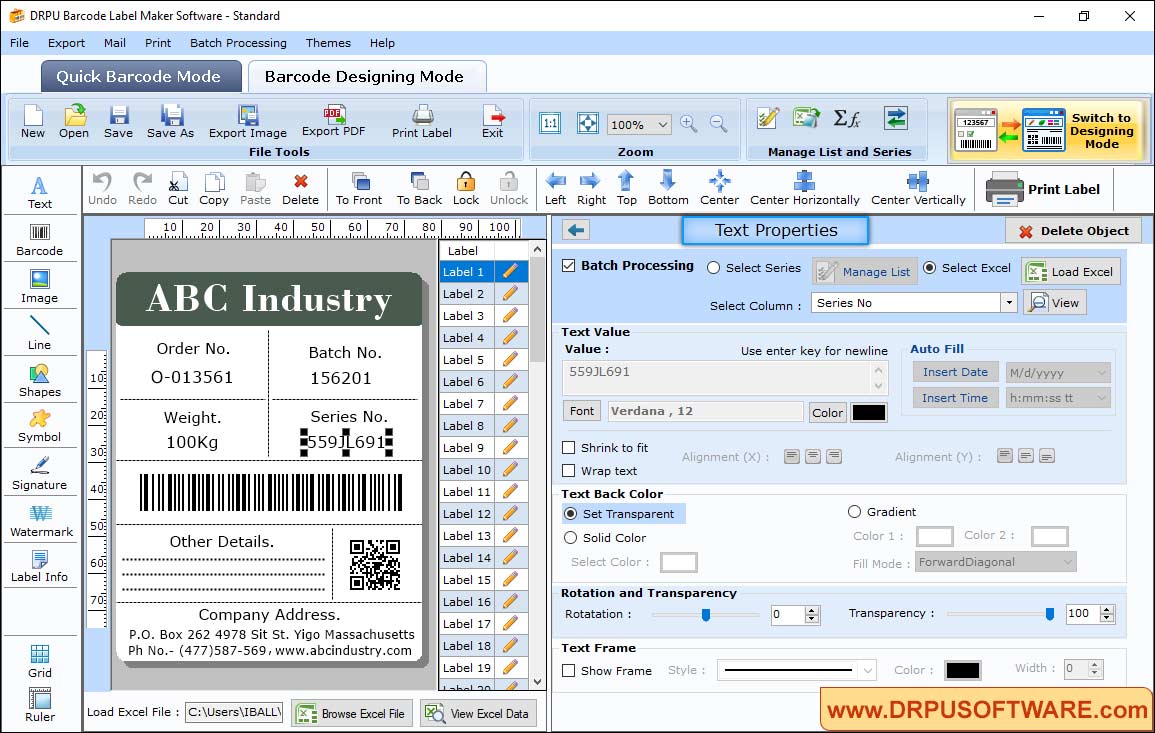Click the zoom out magnifier icon
The height and width of the screenshot is (733, 1155).
718,124
